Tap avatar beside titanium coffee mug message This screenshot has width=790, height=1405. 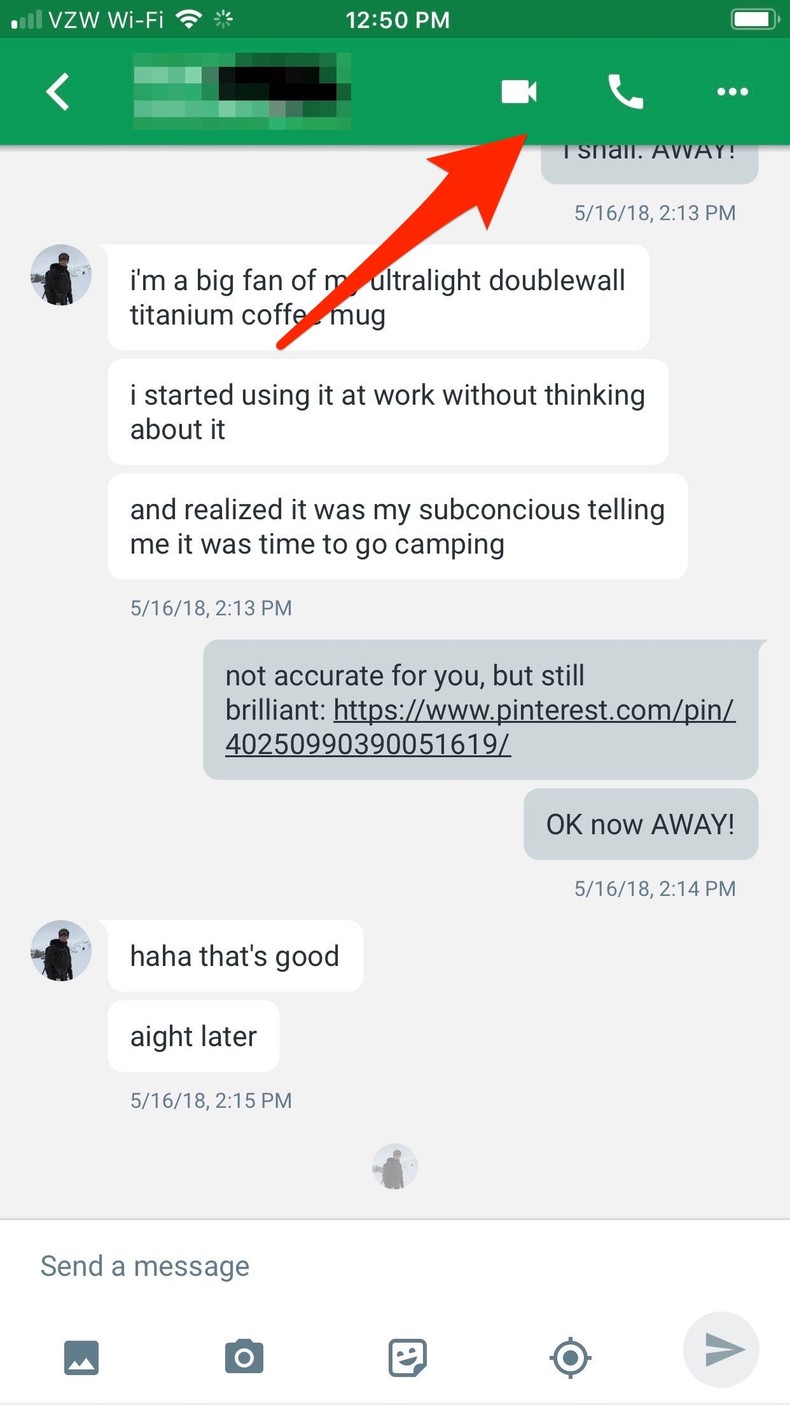click(61, 275)
